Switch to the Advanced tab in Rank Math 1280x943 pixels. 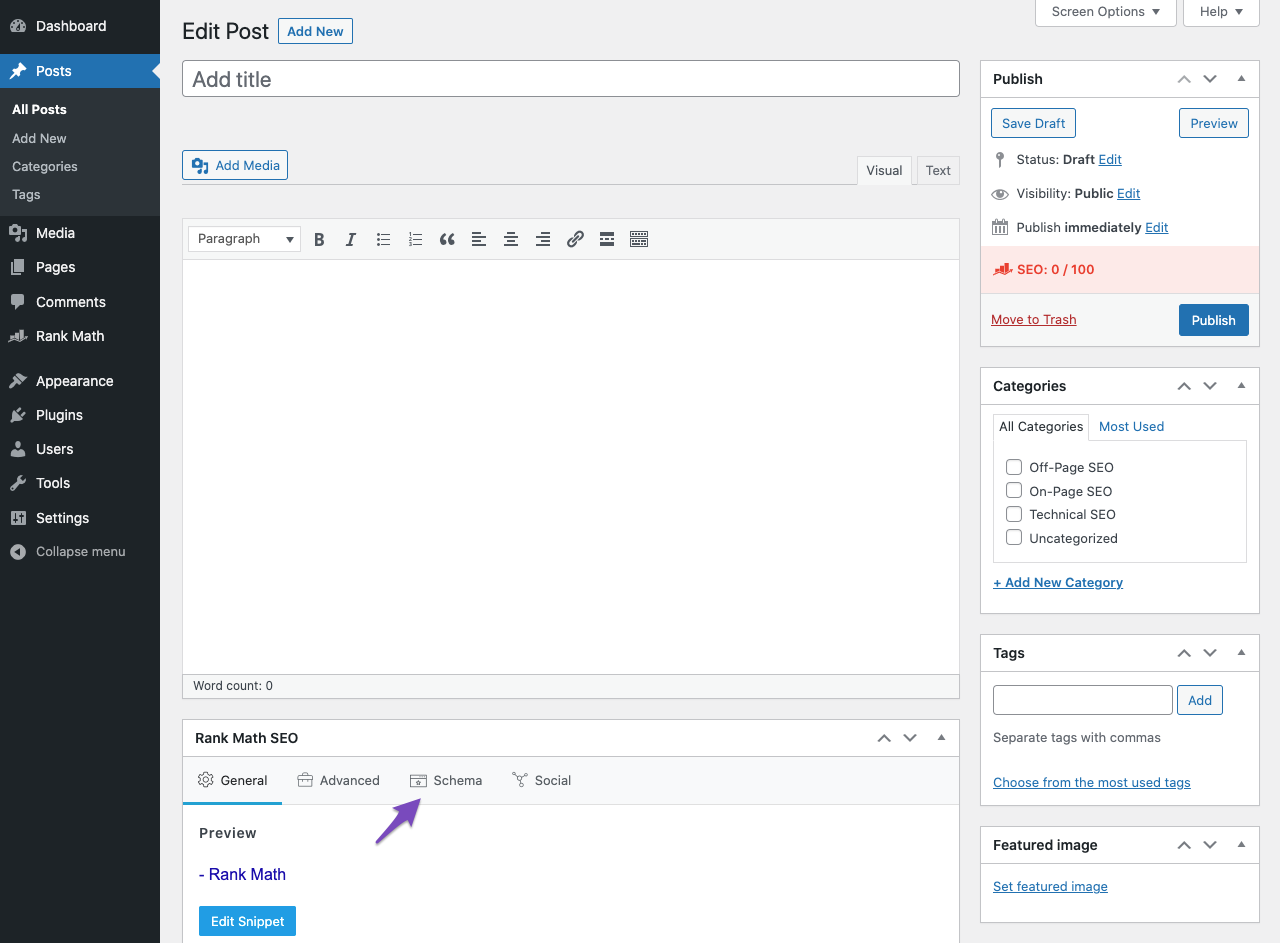338,780
